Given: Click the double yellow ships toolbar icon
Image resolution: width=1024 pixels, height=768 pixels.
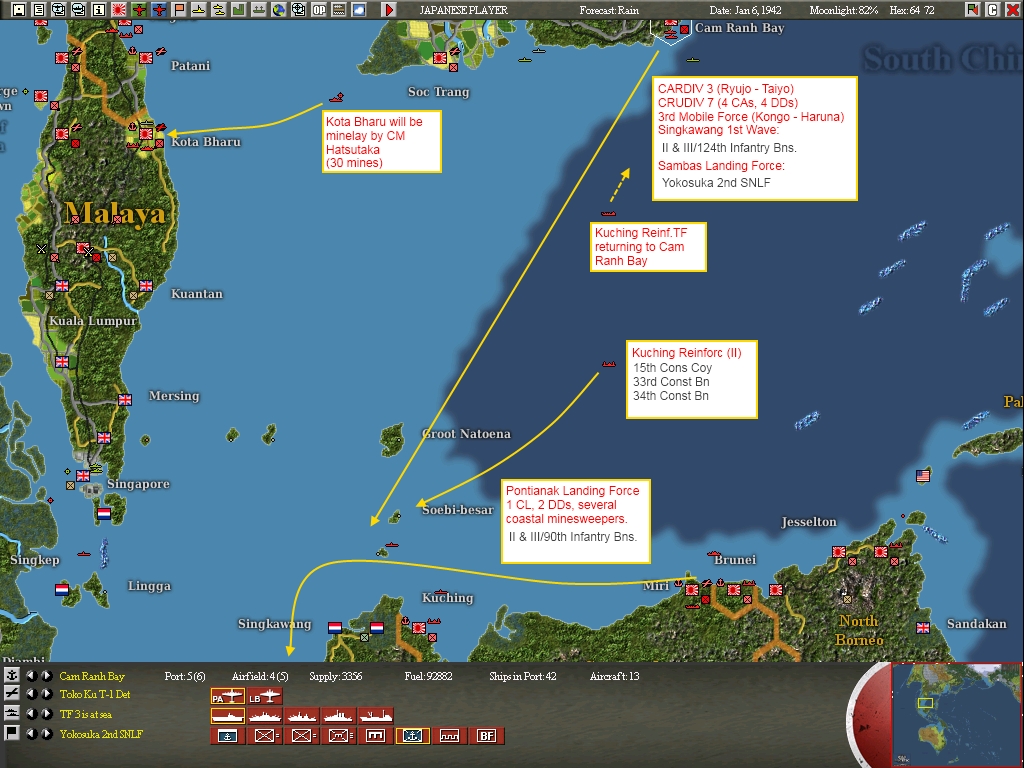Looking at the screenshot, I should [218, 9].
